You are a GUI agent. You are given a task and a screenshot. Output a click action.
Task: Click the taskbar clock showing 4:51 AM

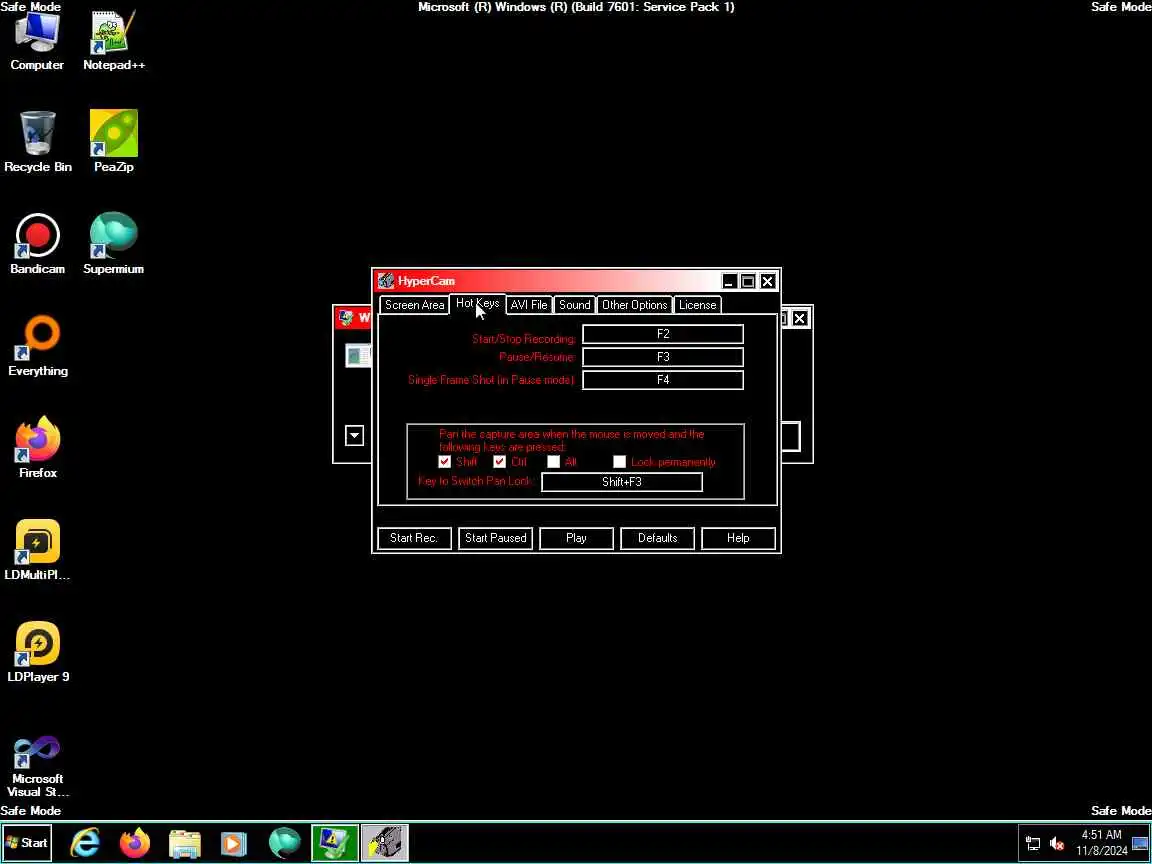click(x=1101, y=843)
